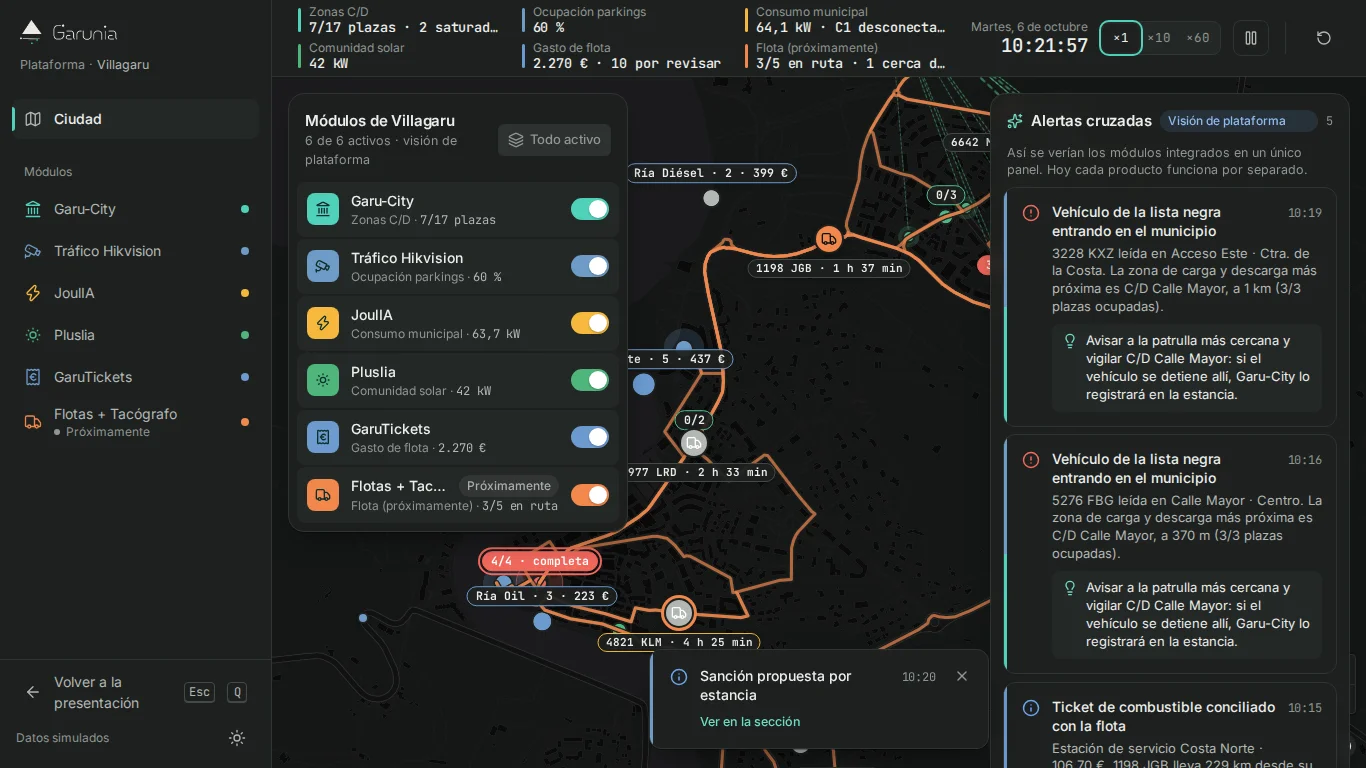Open the Ticket de combustible conciliado alert

coord(1170,726)
